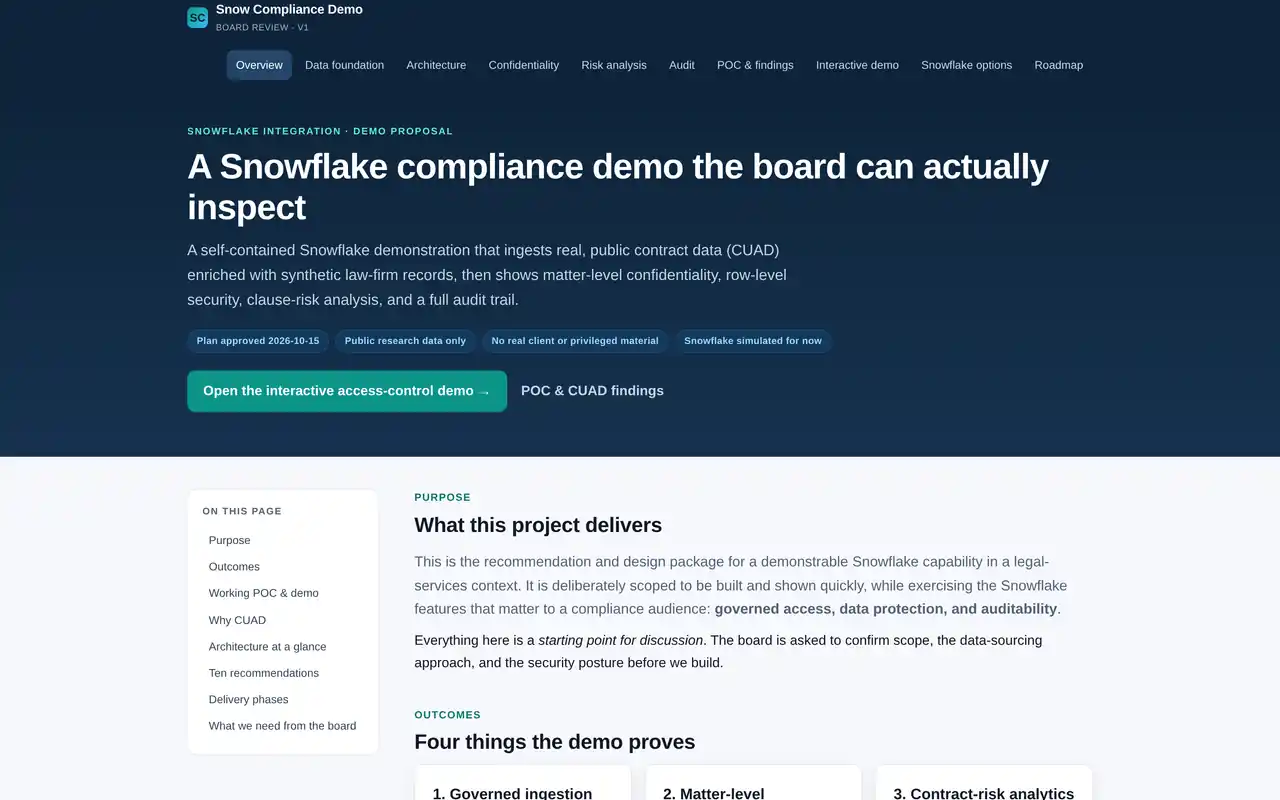Click the Snowflake simulated for now badge

coord(753,341)
